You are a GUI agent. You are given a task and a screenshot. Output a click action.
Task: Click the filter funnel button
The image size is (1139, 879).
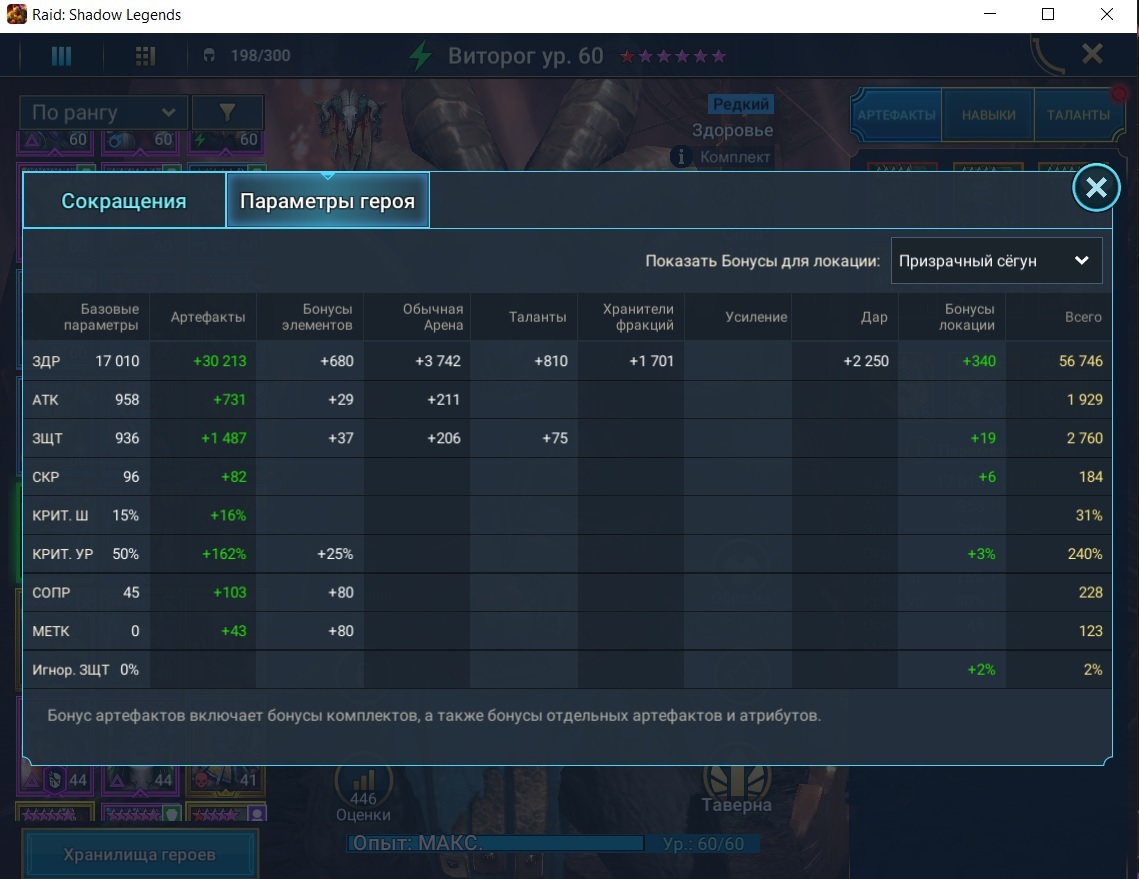pyautogui.click(x=227, y=113)
